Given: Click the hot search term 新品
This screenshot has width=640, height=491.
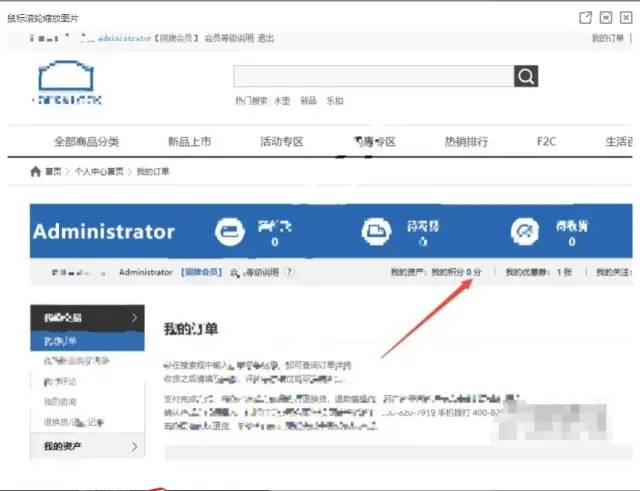Looking at the screenshot, I should [x=308, y=101].
